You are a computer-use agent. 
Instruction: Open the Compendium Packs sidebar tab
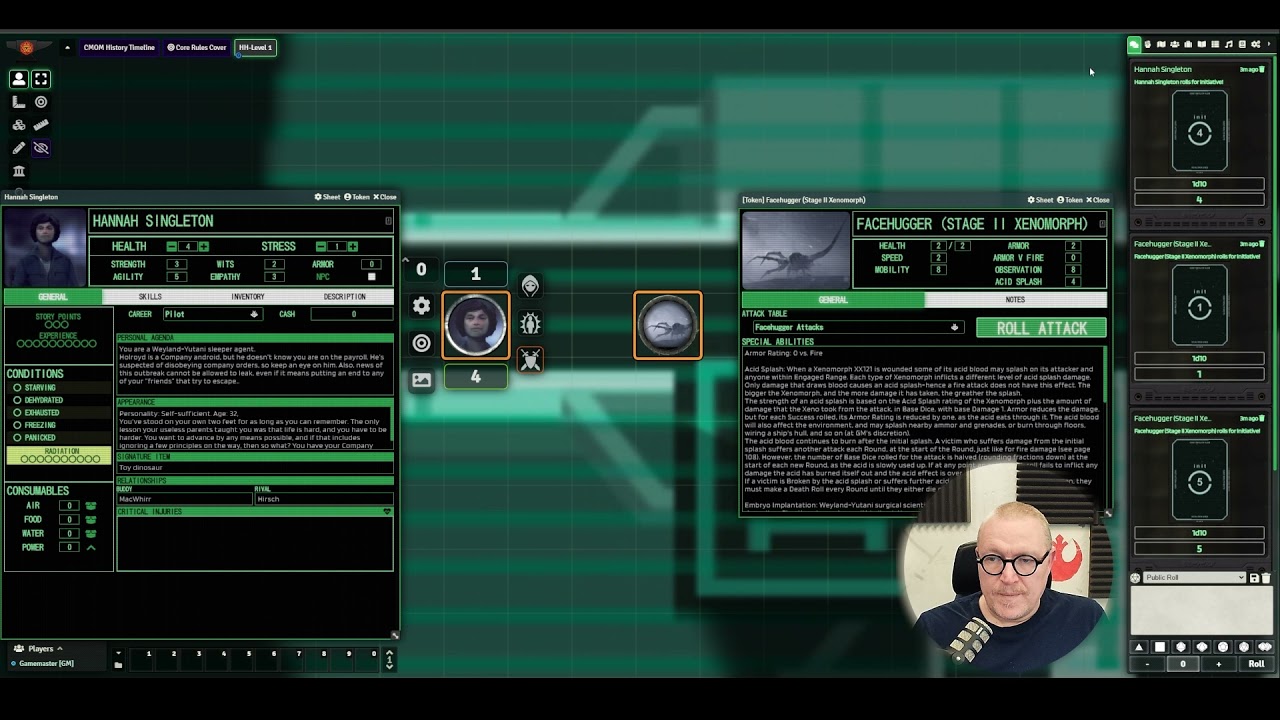point(1242,44)
